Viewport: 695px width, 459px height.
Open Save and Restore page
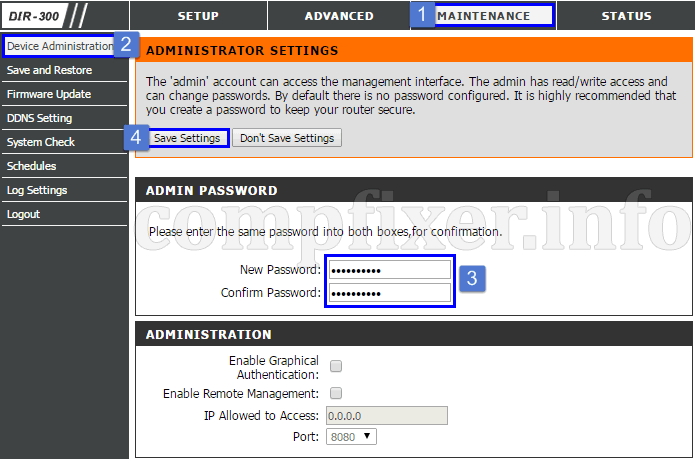(50, 70)
